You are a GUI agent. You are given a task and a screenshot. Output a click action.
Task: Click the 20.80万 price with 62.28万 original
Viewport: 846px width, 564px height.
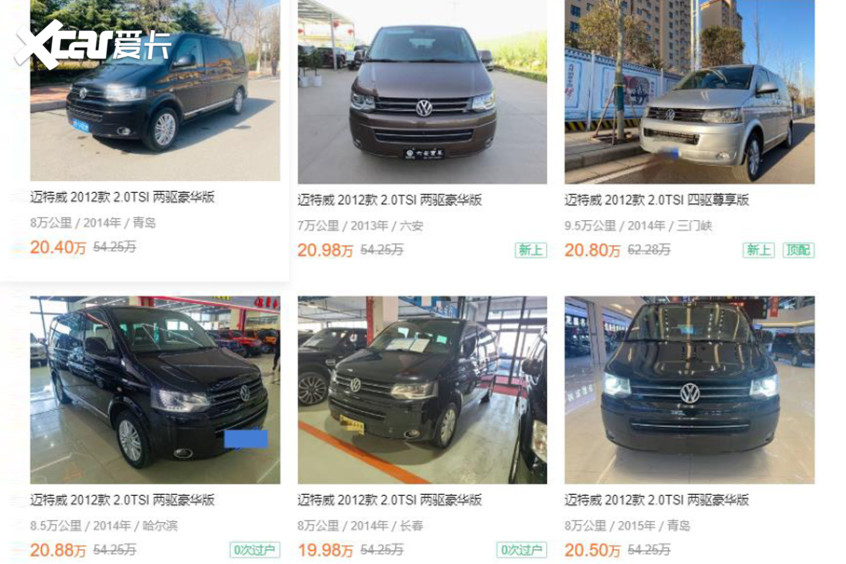tap(592, 250)
